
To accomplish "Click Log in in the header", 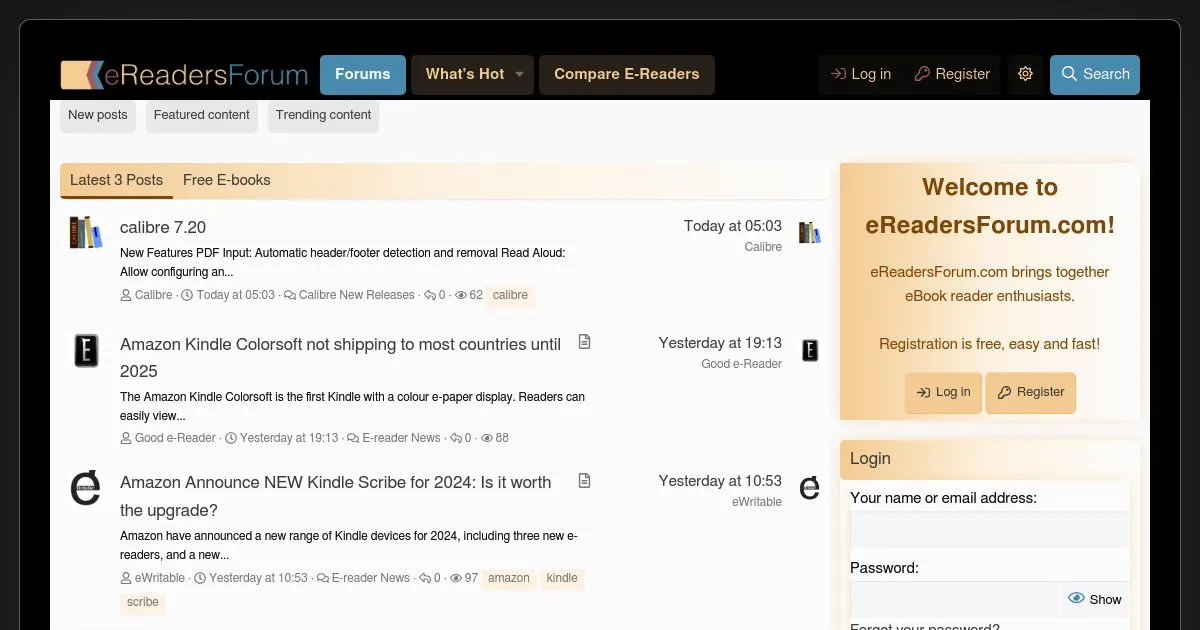I will [861, 75].
